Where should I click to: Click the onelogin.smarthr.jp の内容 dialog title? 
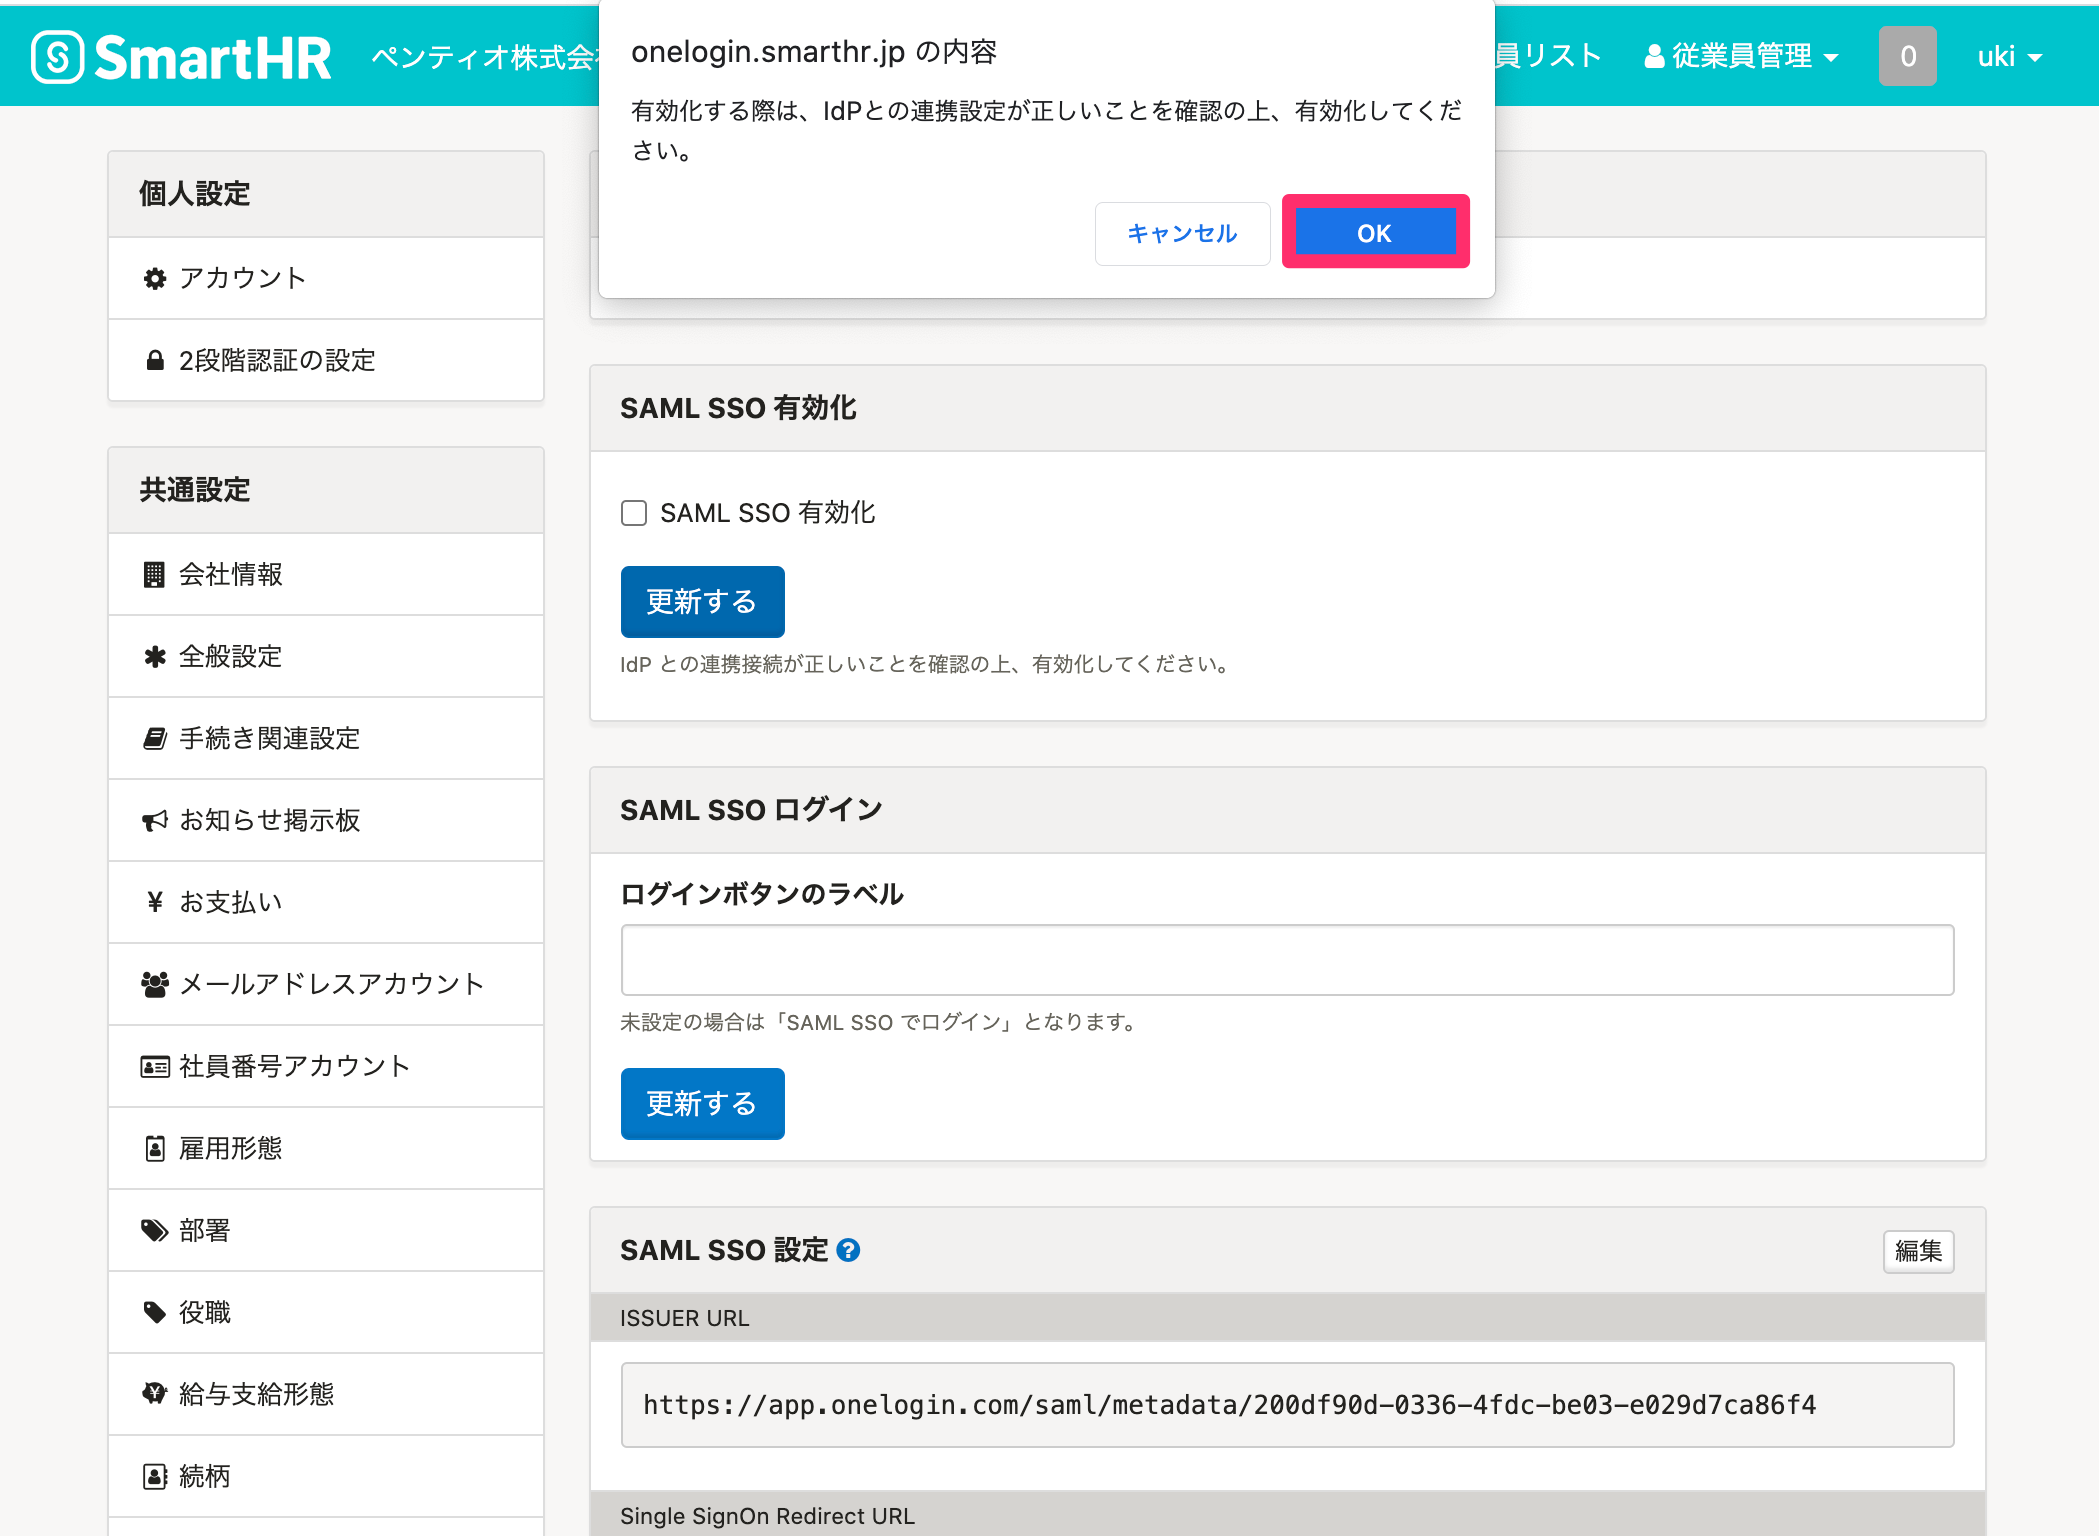click(x=814, y=52)
